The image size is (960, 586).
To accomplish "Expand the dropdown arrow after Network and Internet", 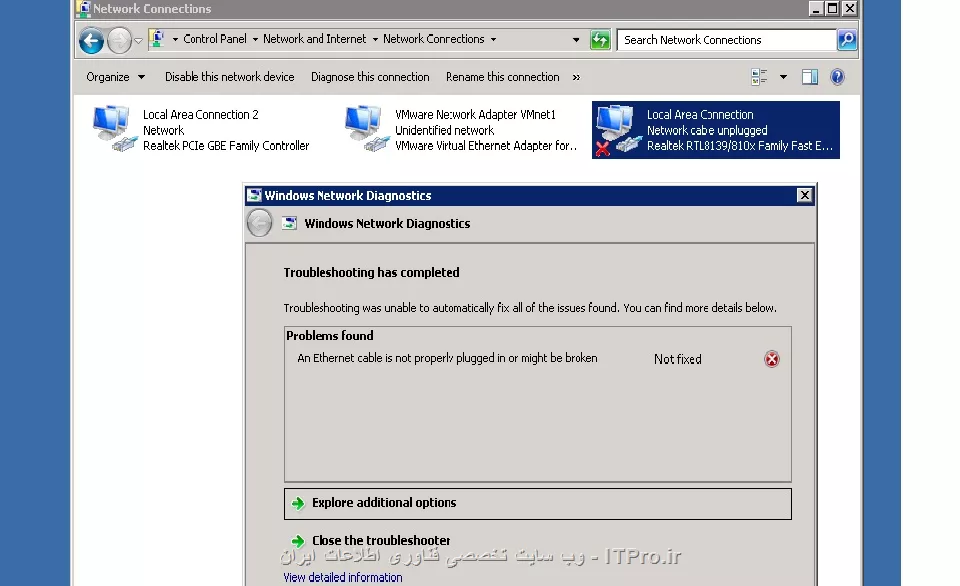I will (x=375, y=39).
